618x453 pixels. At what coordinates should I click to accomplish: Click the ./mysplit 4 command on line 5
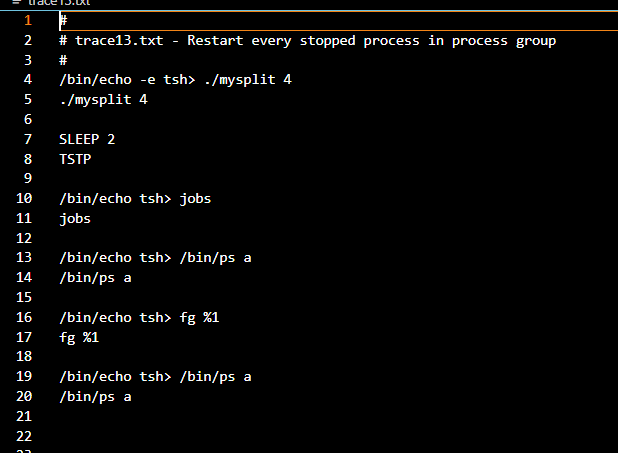[103, 99]
